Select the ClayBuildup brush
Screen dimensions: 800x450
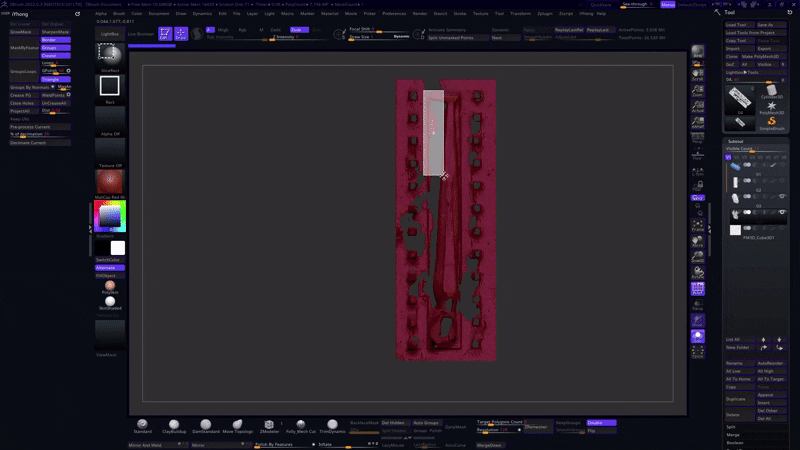tap(174, 426)
